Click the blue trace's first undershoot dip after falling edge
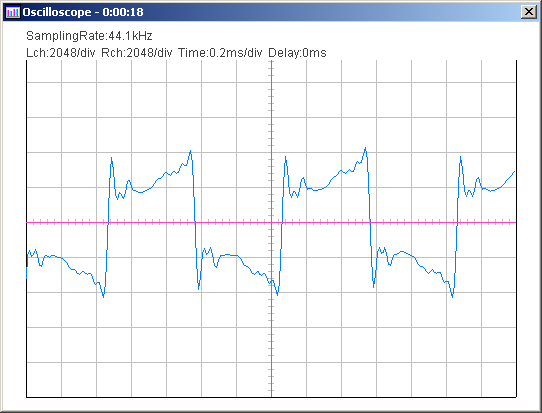This screenshot has height=413, width=542. (199, 288)
